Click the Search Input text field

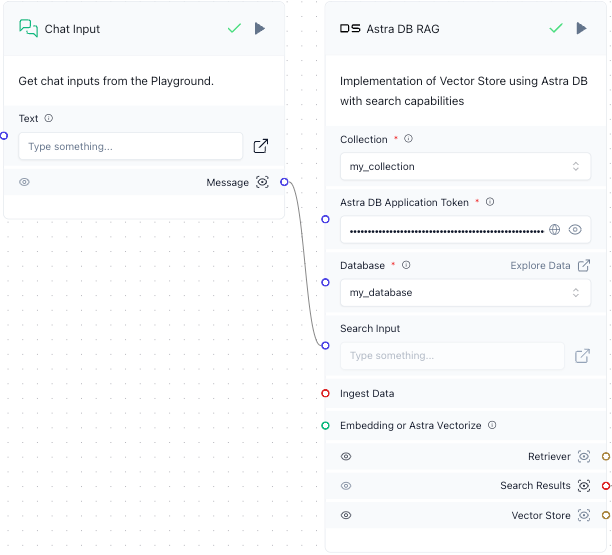tap(452, 355)
